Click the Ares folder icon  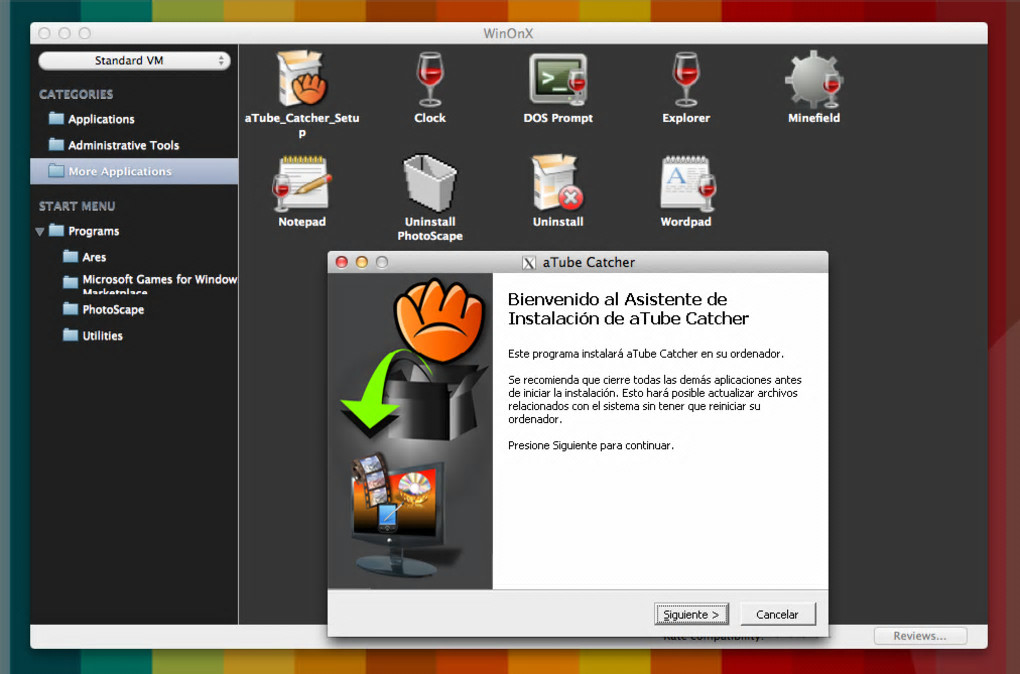[70, 256]
